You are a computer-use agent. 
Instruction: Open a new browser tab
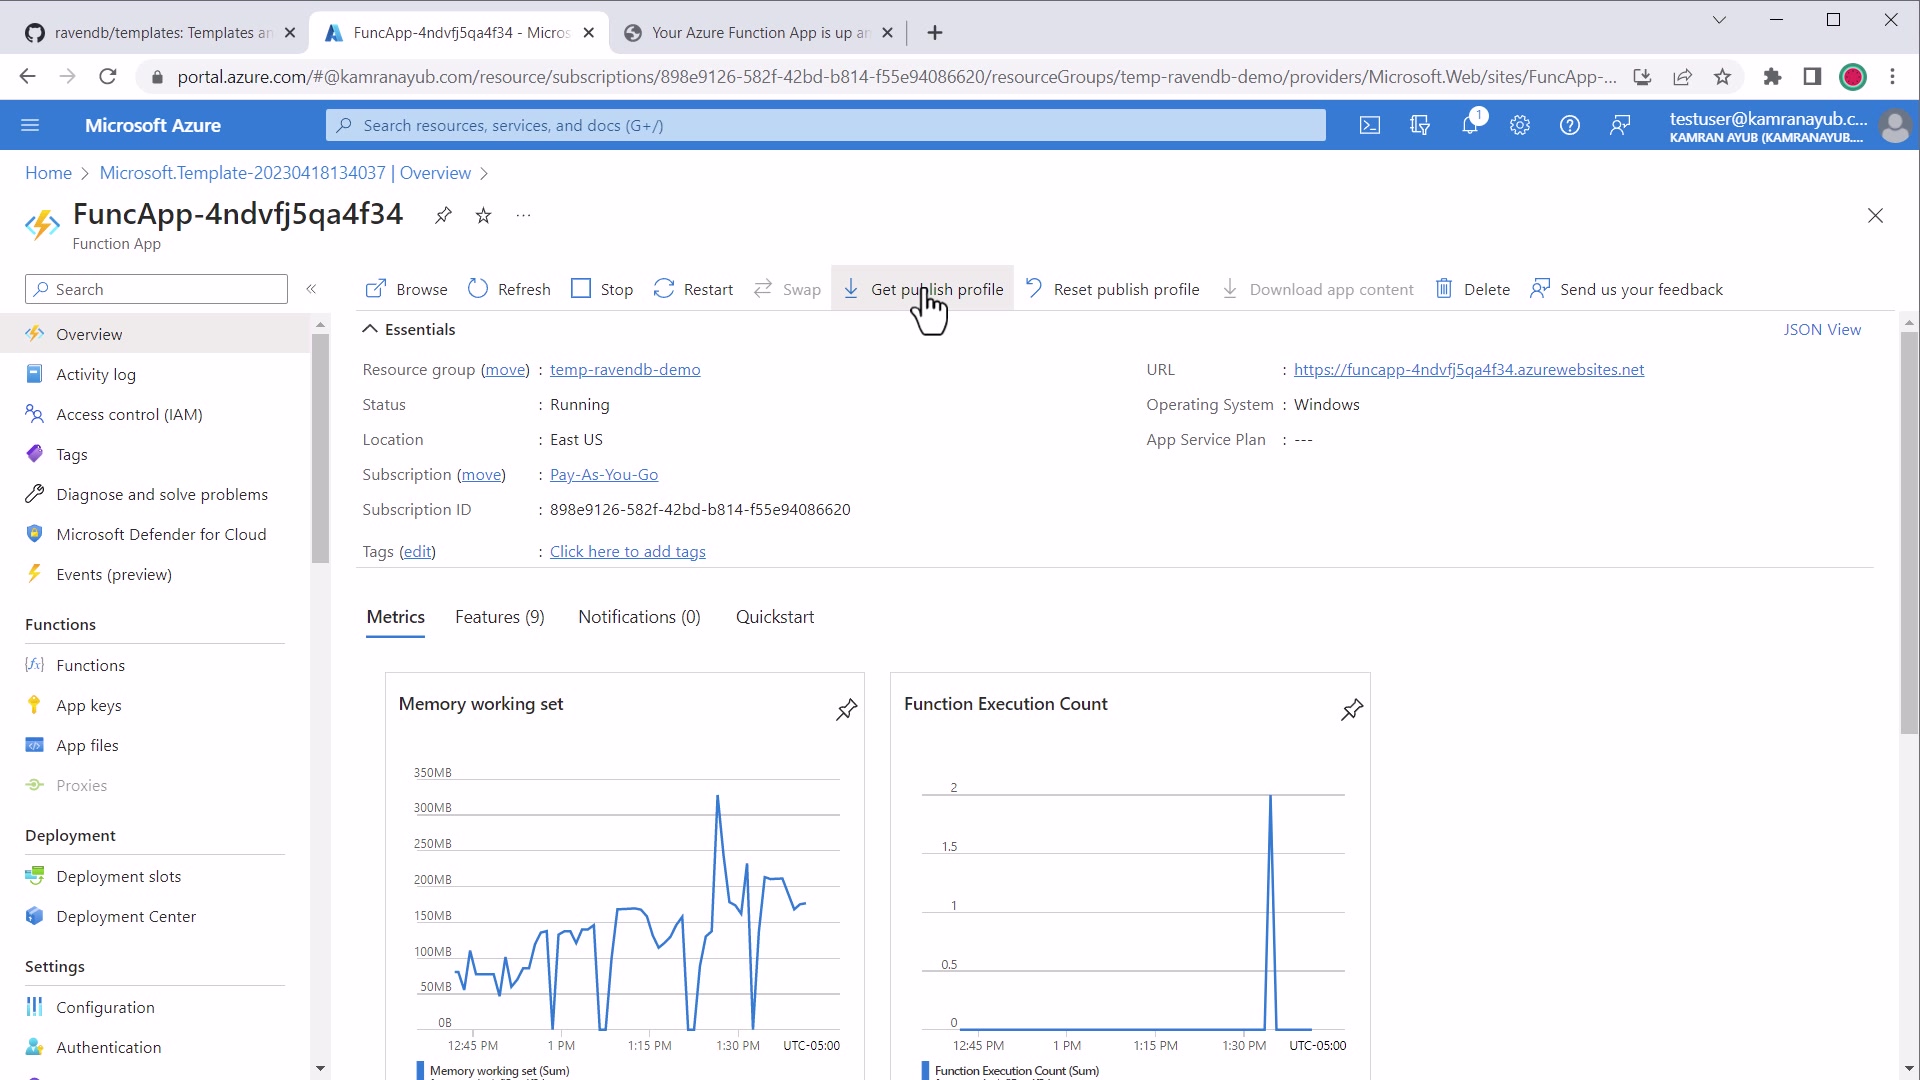coord(935,33)
